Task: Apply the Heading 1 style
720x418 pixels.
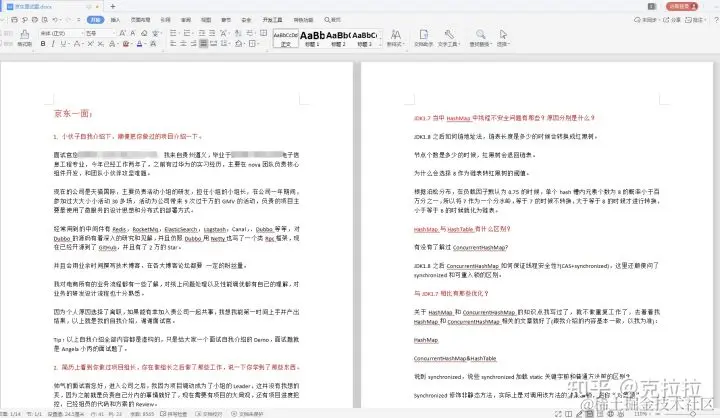Action: (312, 38)
